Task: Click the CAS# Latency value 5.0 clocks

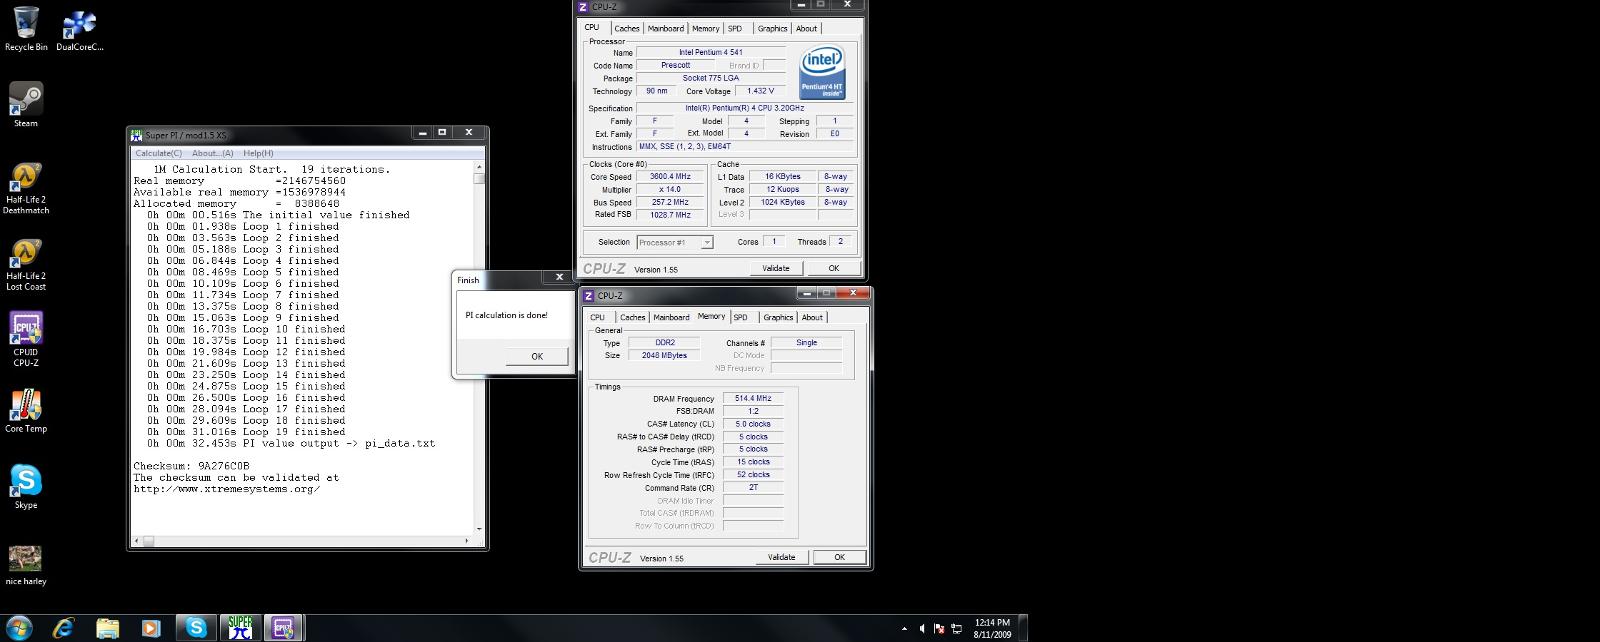Action: point(753,424)
